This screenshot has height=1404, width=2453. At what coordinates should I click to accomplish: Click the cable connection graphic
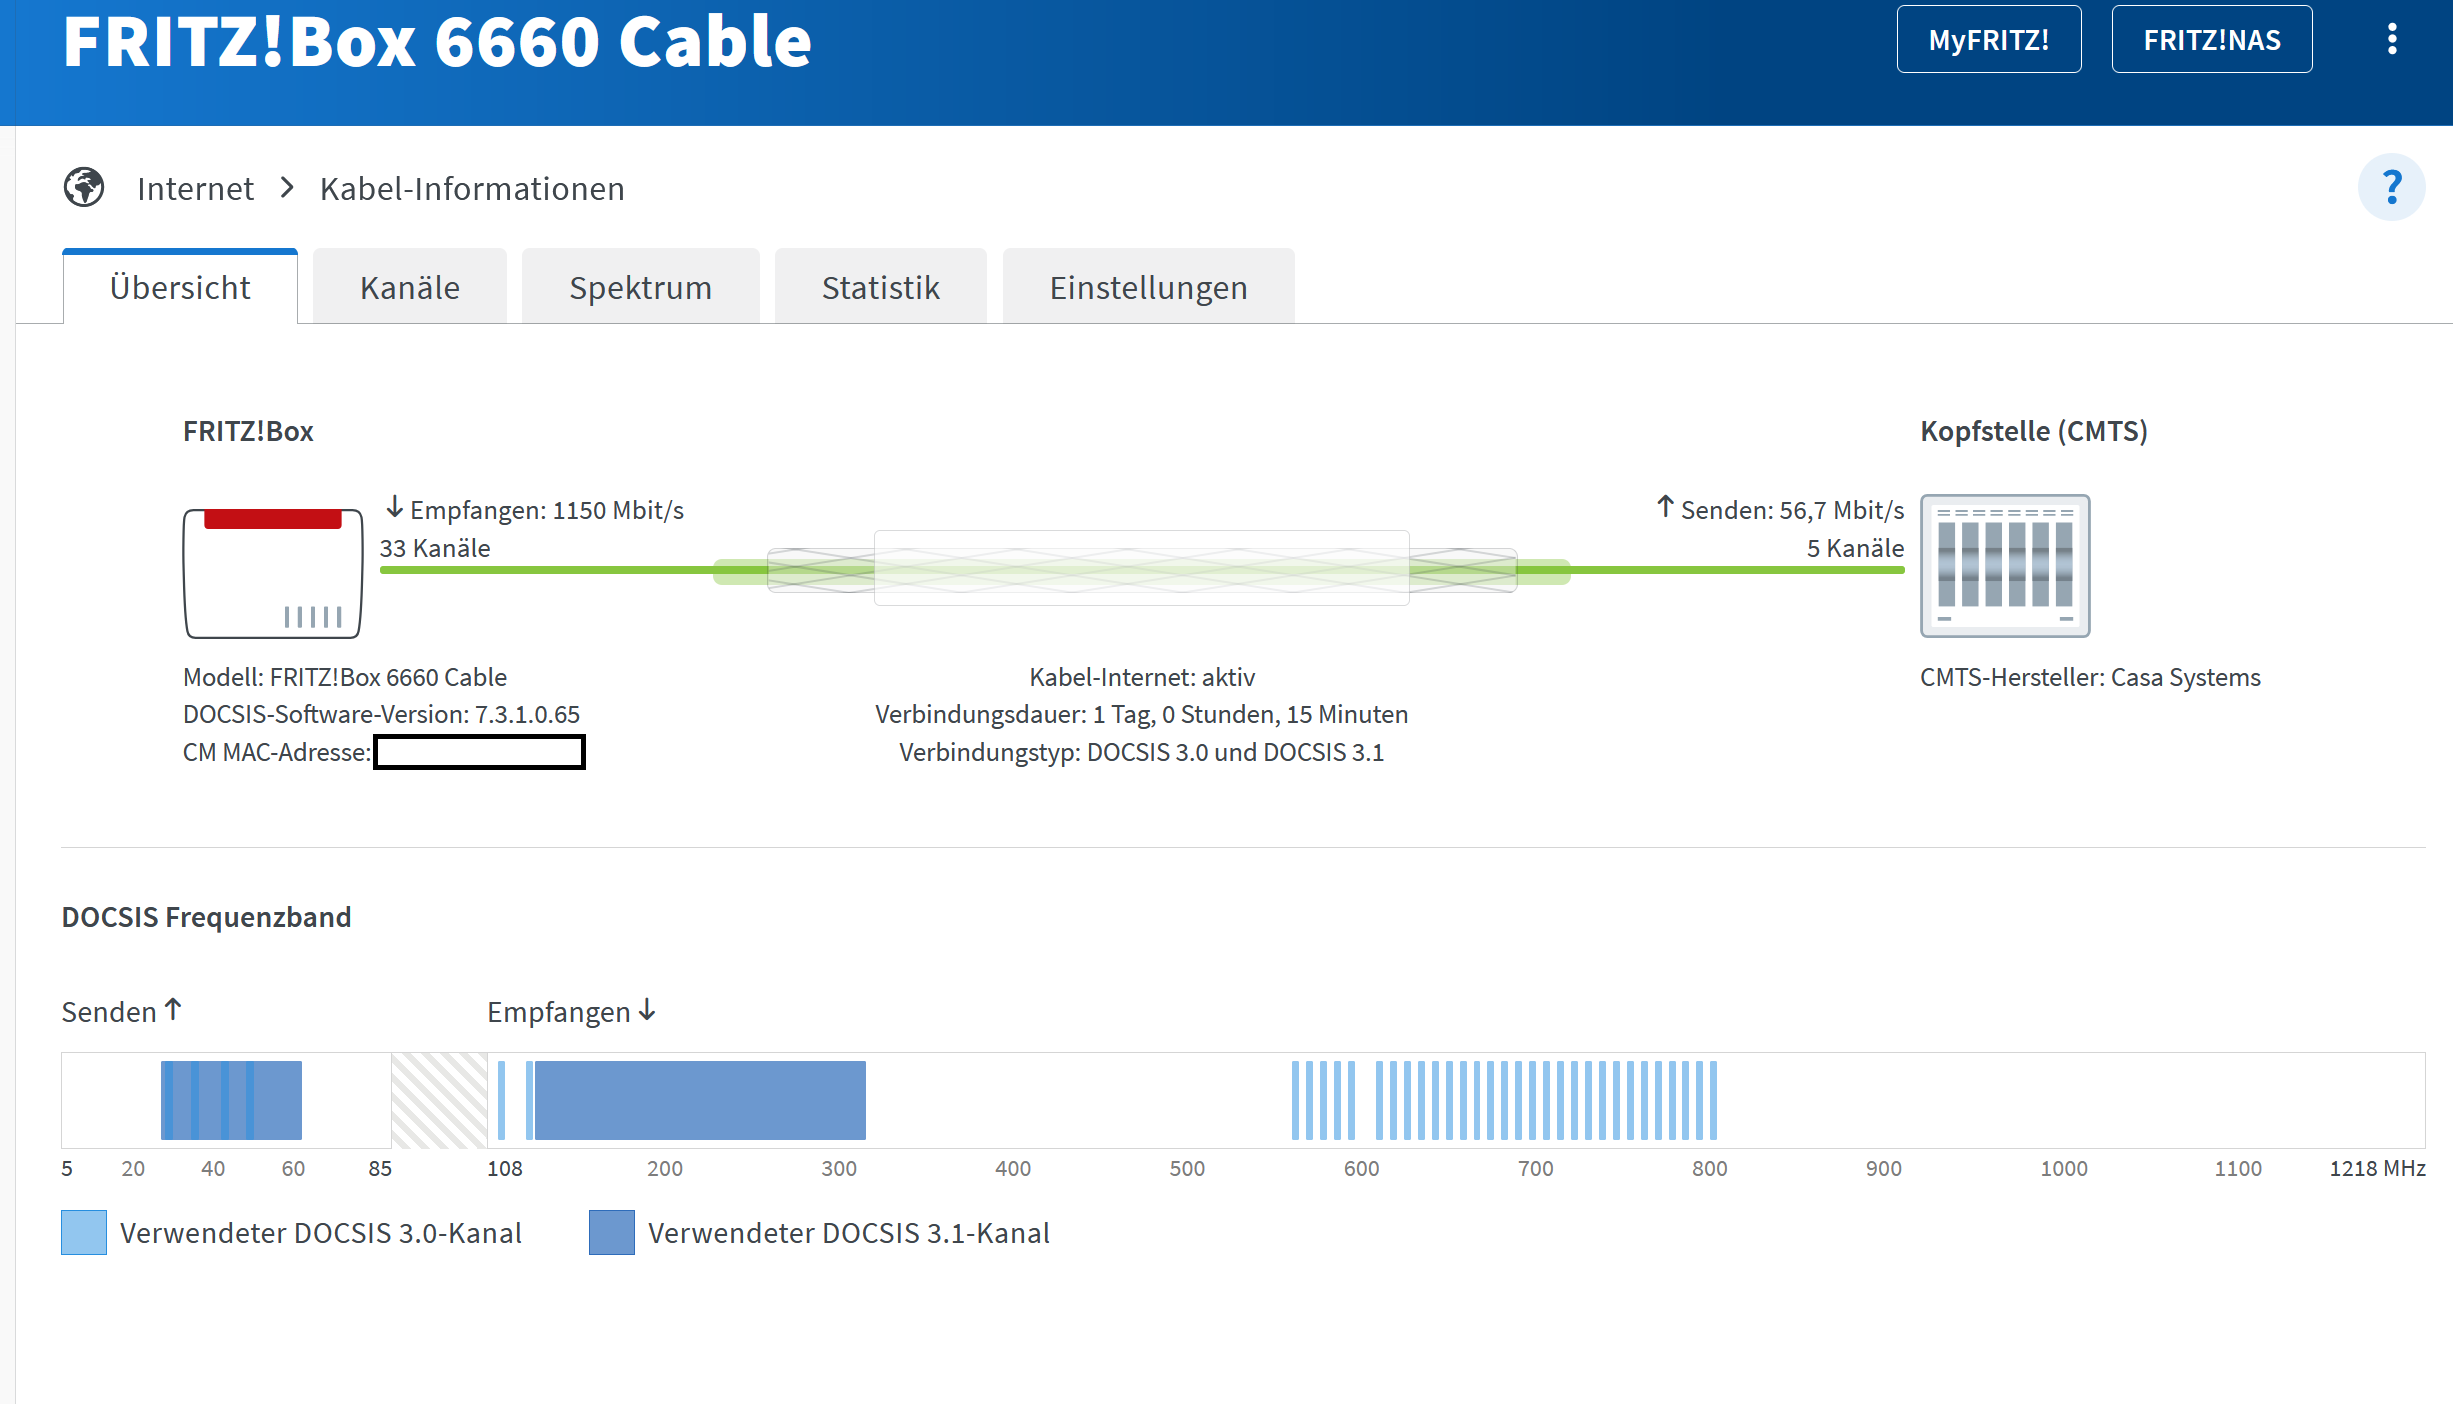(1141, 568)
